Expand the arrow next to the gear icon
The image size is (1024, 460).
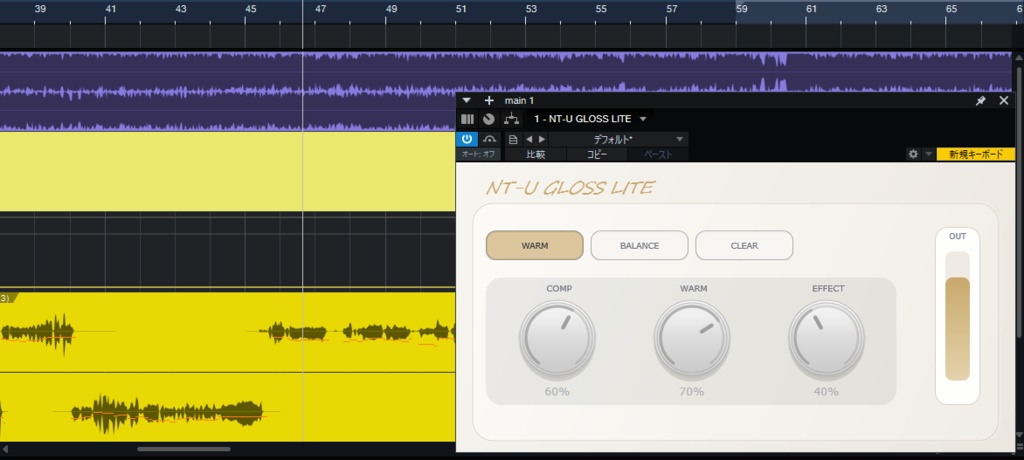pyautogui.click(x=928, y=154)
